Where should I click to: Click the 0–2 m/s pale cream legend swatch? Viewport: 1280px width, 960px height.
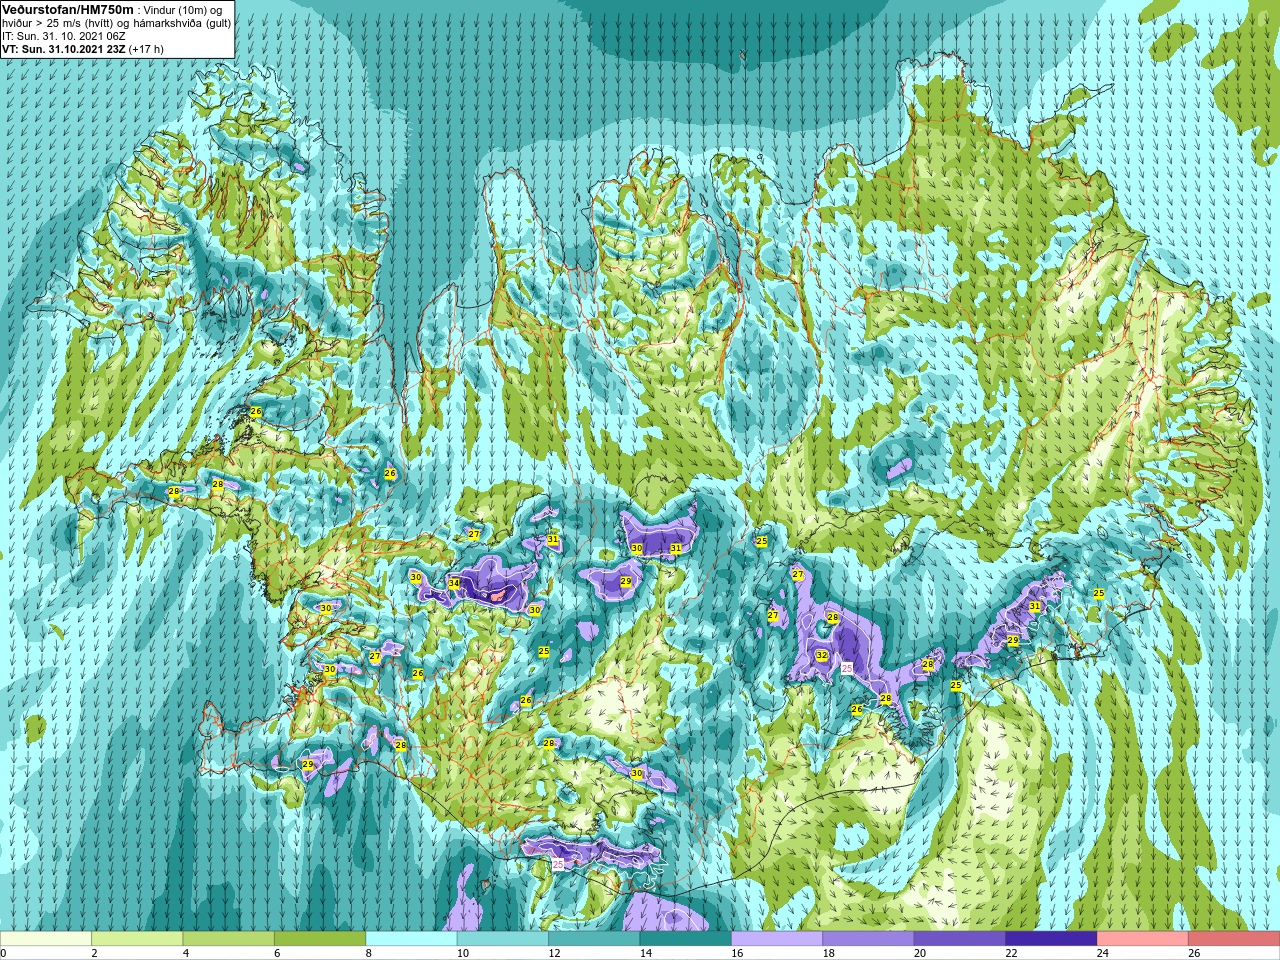click(x=46, y=939)
